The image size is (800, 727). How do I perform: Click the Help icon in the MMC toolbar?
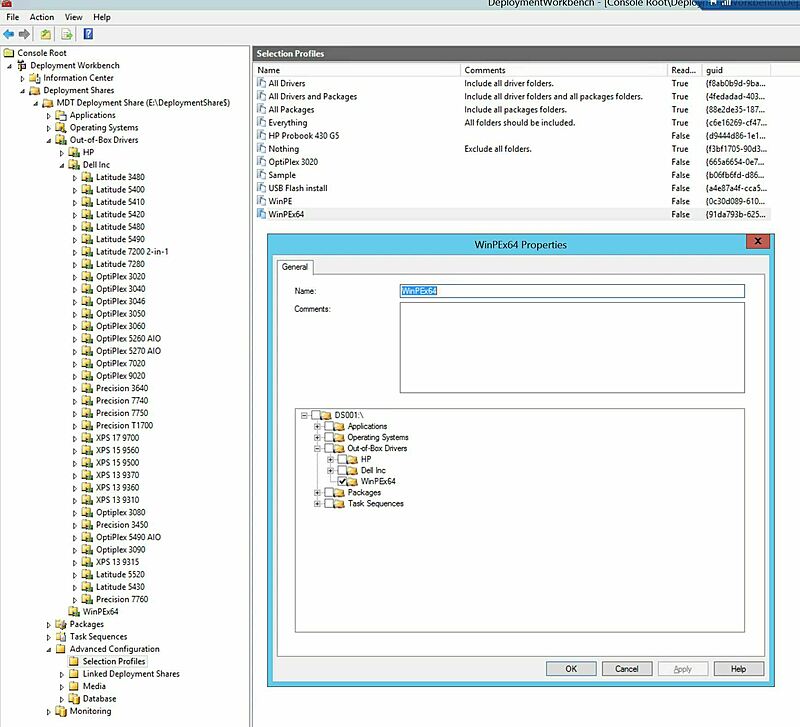pyautogui.click(x=88, y=33)
